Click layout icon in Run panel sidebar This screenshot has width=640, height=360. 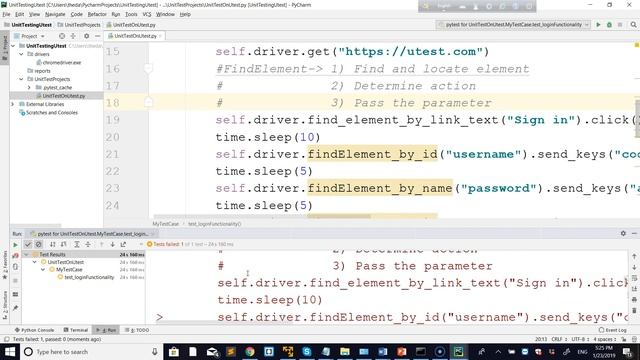coord(15,294)
